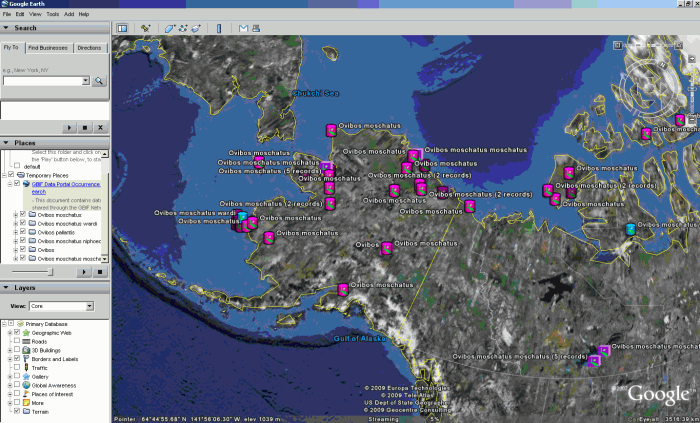700x423 pixels.
Task: Click the Traffic light layer icon
Action: pos(26,368)
